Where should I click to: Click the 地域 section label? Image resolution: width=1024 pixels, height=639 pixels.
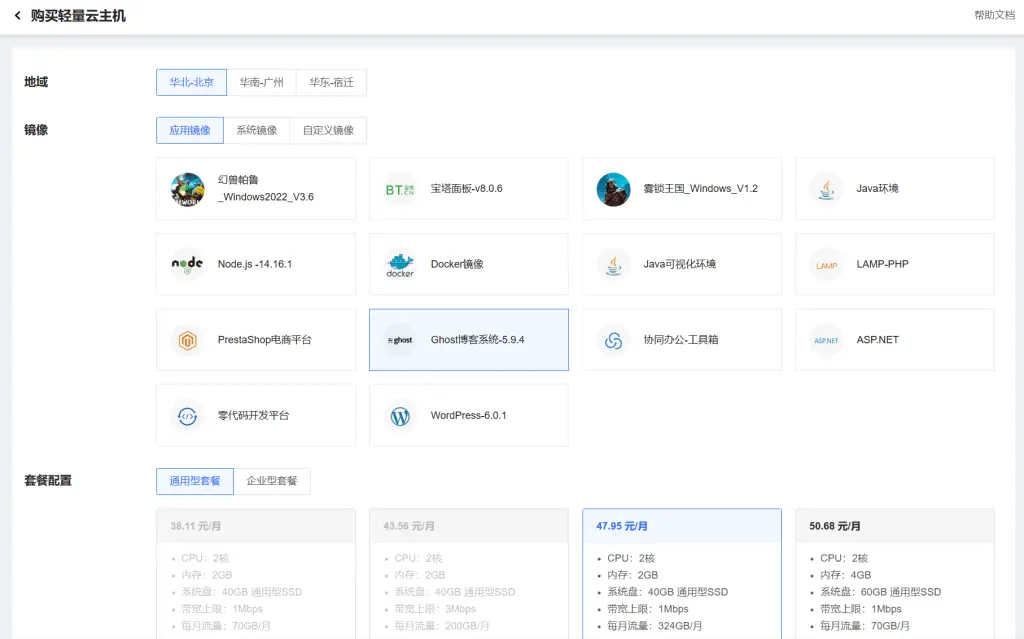pyautogui.click(x=36, y=82)
